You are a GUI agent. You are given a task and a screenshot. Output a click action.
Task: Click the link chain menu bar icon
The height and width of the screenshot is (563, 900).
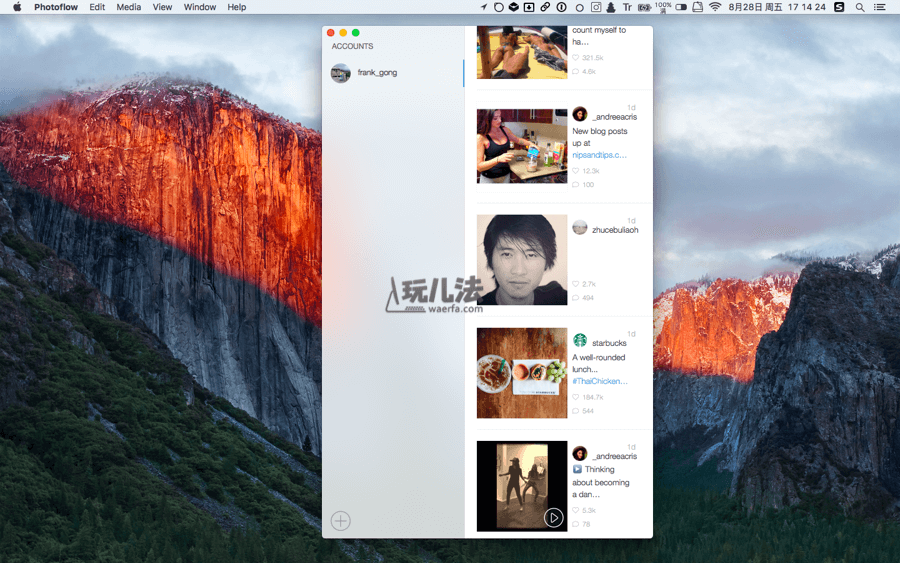coord(545,7)
